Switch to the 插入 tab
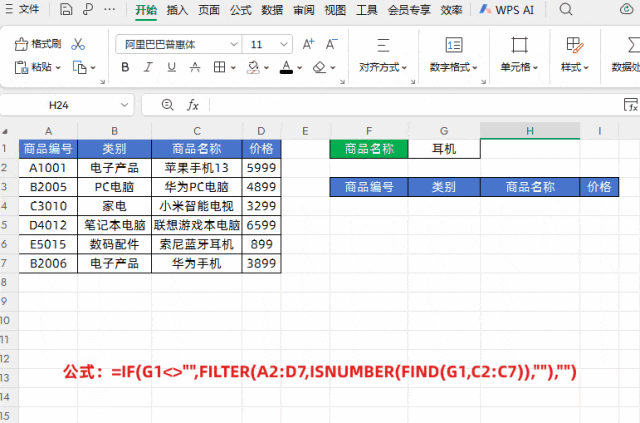The height and width of the screenshot is (423, 640). (178, 10)
